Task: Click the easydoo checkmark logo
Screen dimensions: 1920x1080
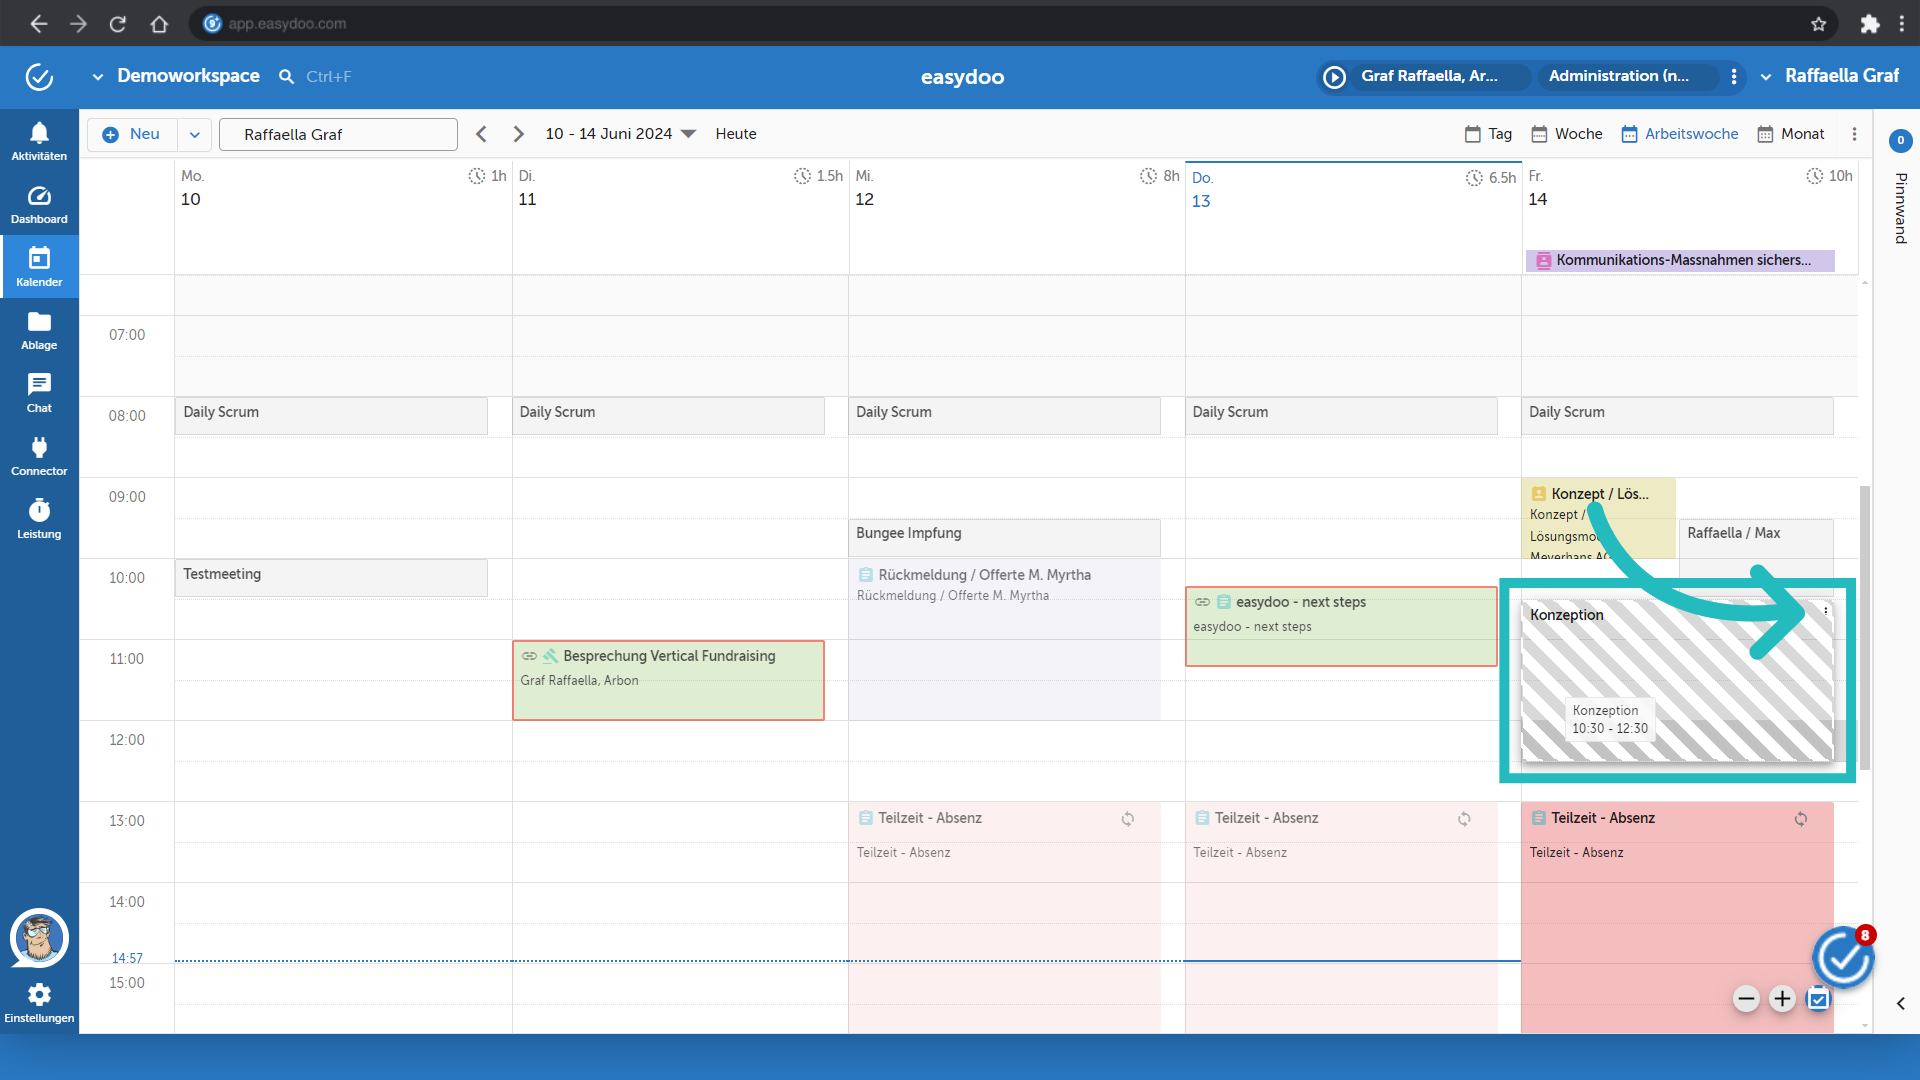Action: pos(39,76)
